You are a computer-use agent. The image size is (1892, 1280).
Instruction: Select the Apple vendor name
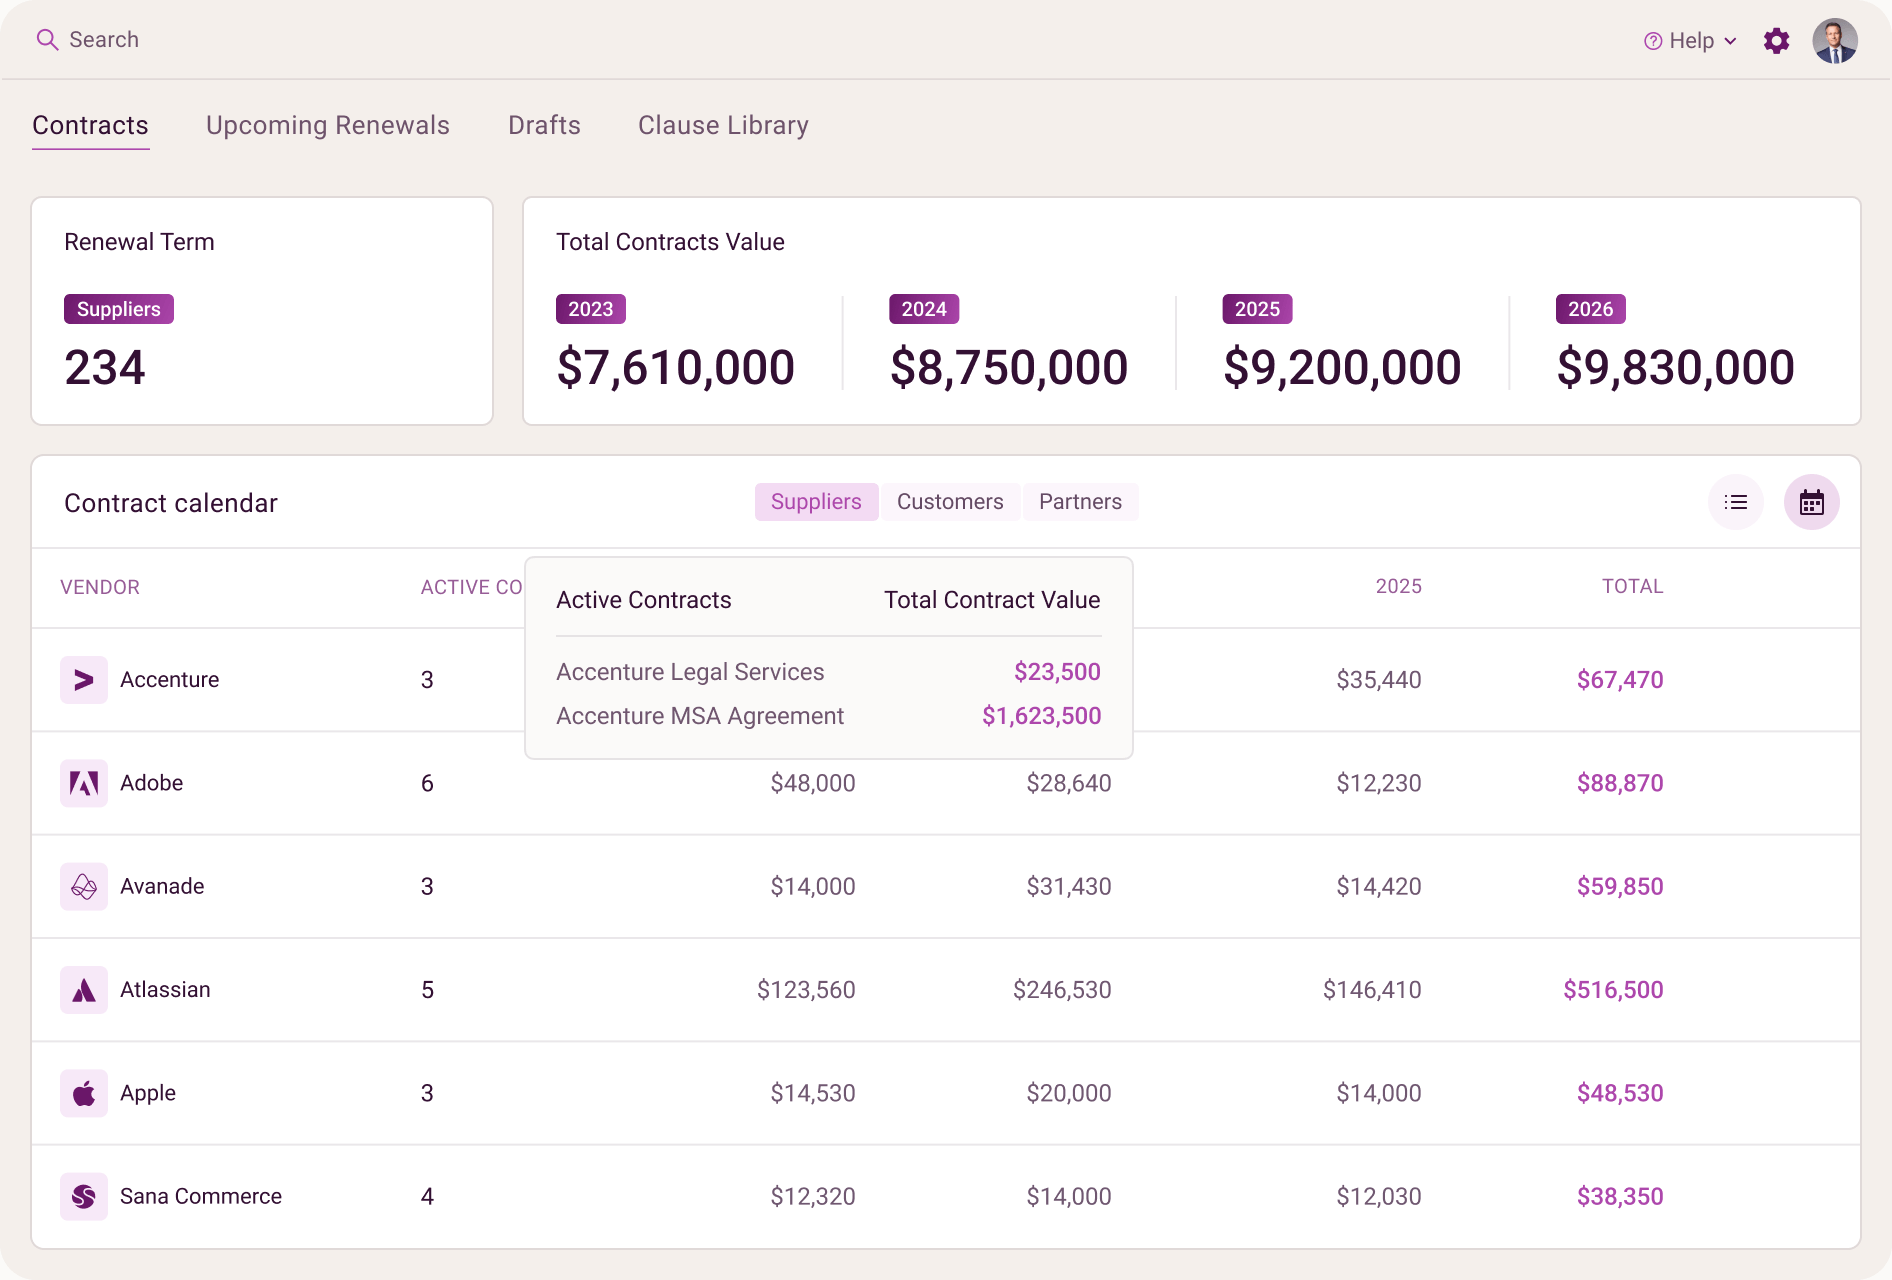click(x=148, y=1093)
